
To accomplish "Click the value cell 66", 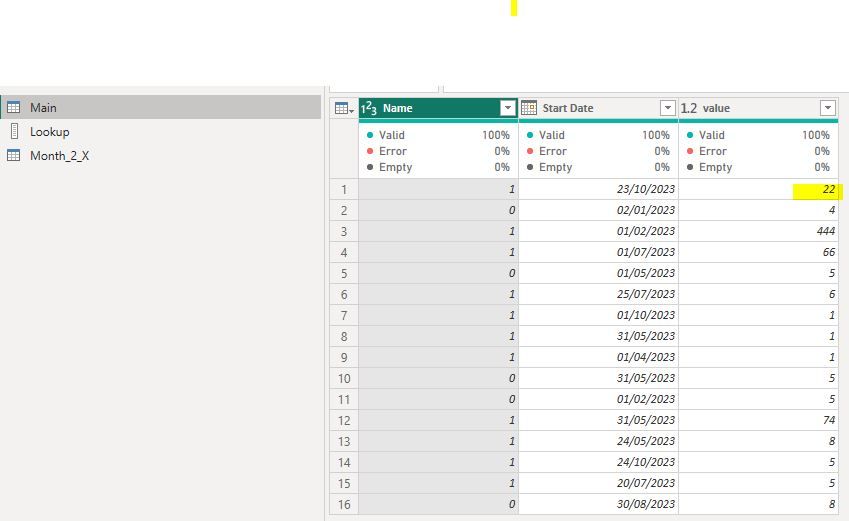I will [759, 252].
